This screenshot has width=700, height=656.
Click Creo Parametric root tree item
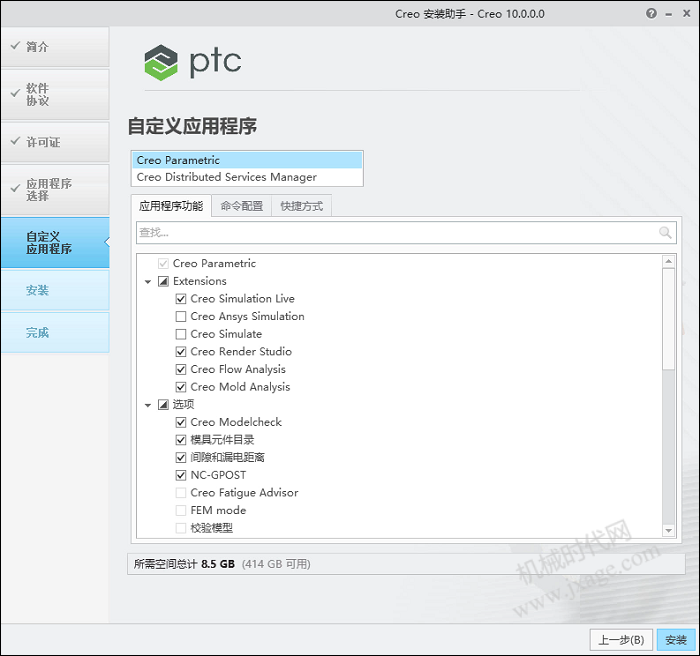click(x=214, y=263)
